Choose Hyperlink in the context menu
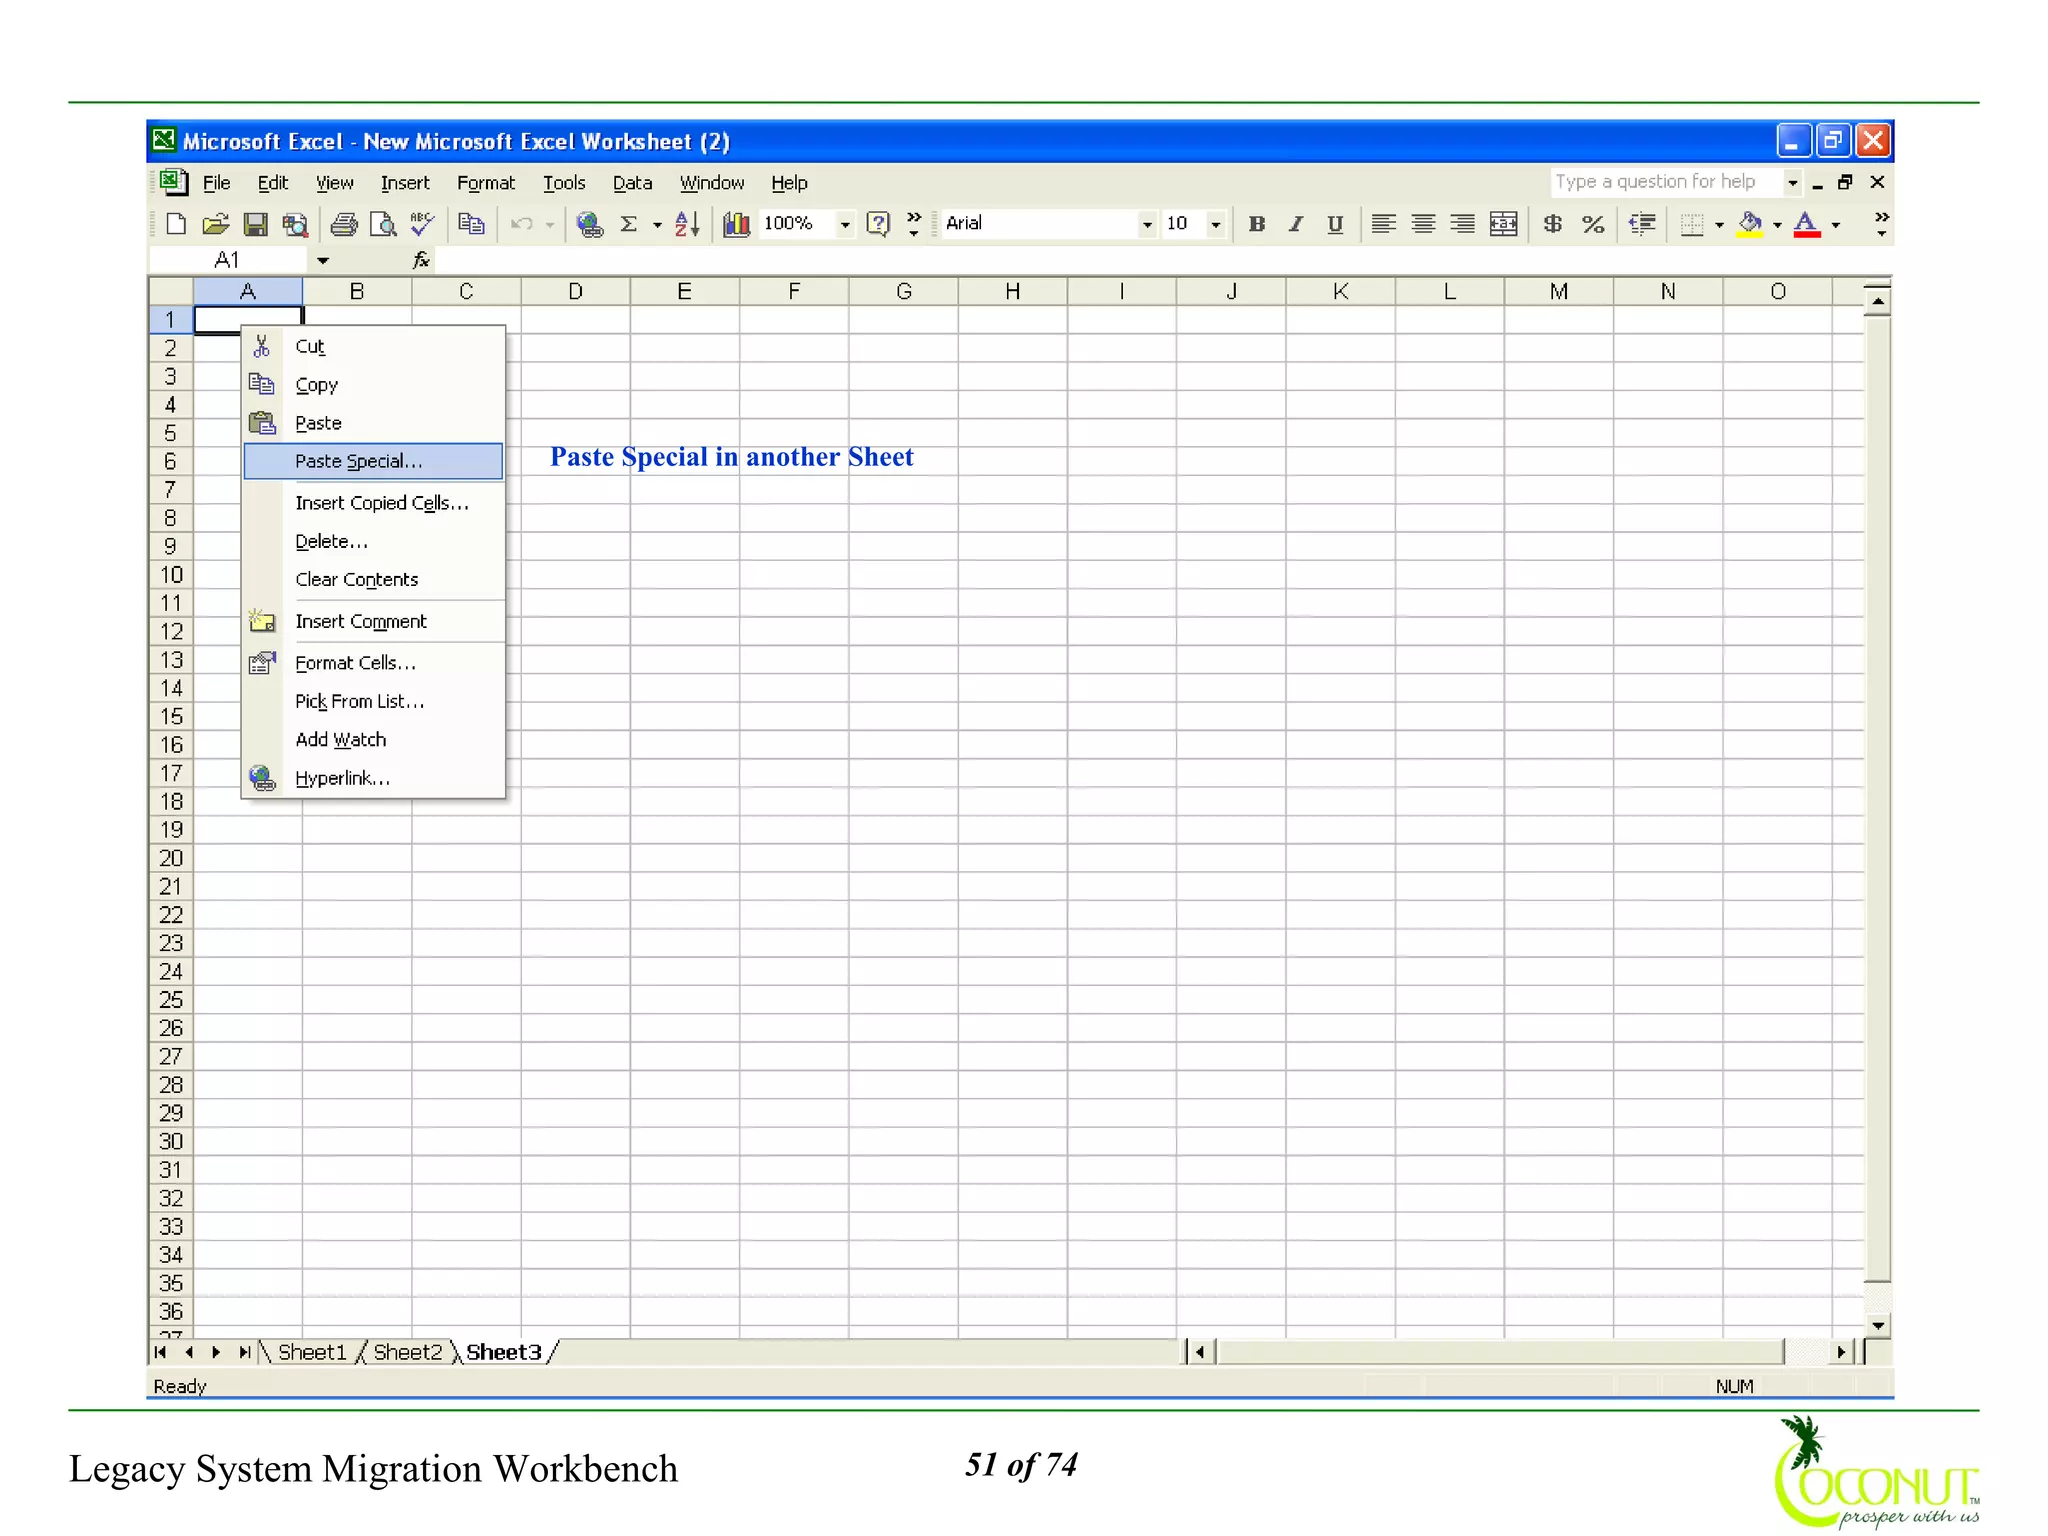 pyautogui.click(x=373, y=778)
